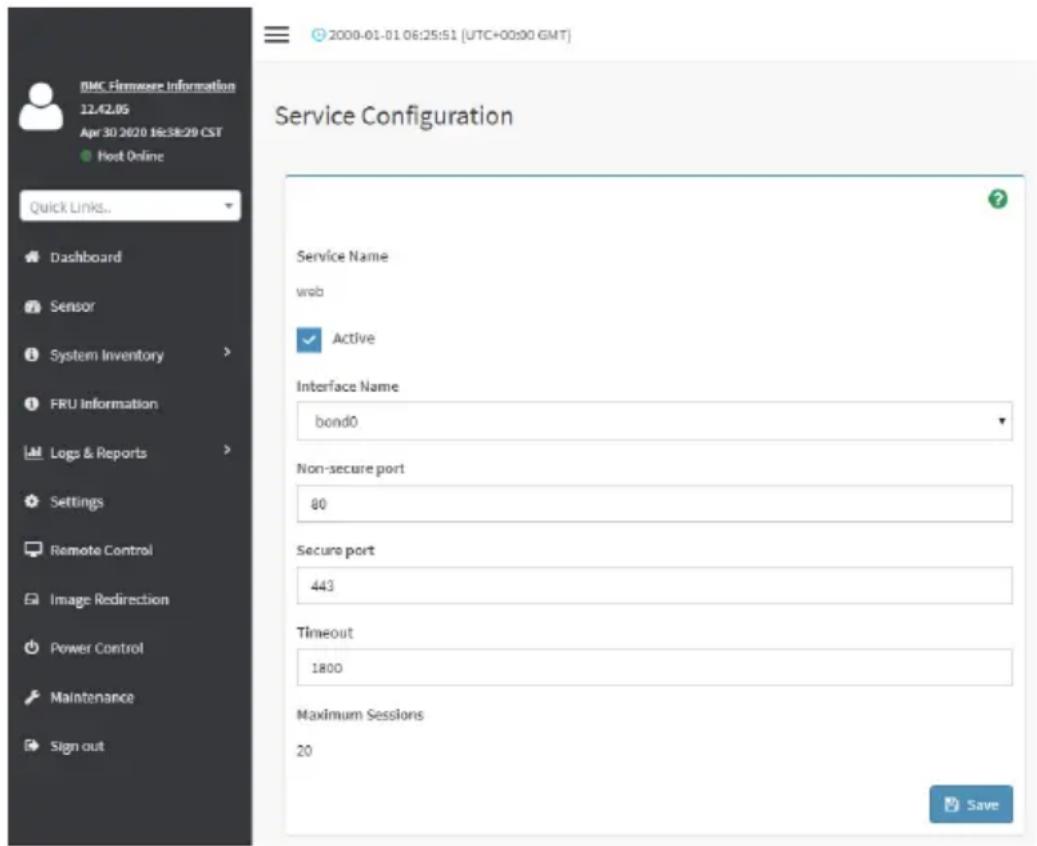1037x846 pixels.
Task: Select Image Redirection in the sidebar
Action: tap(110, 599)
